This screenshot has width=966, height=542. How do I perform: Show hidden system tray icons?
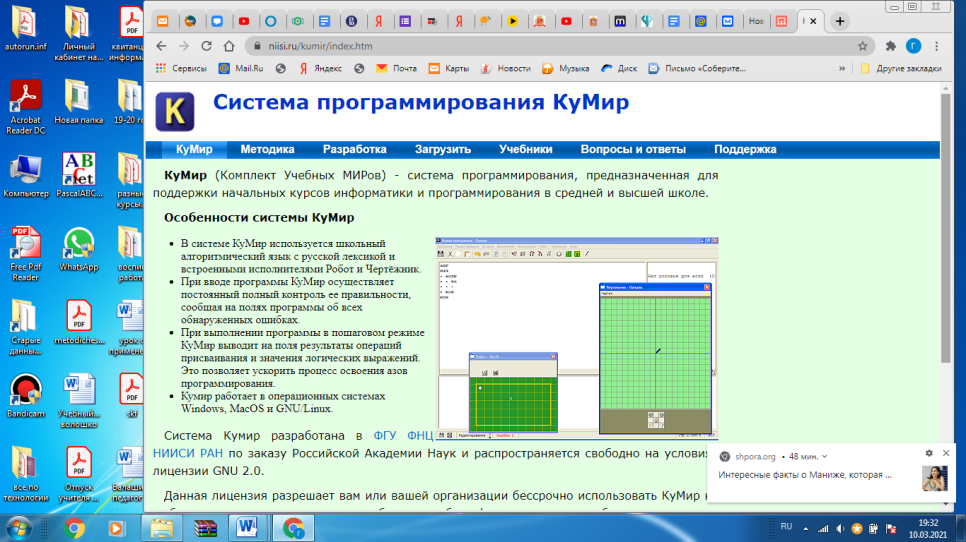click(x=806, y=528)
